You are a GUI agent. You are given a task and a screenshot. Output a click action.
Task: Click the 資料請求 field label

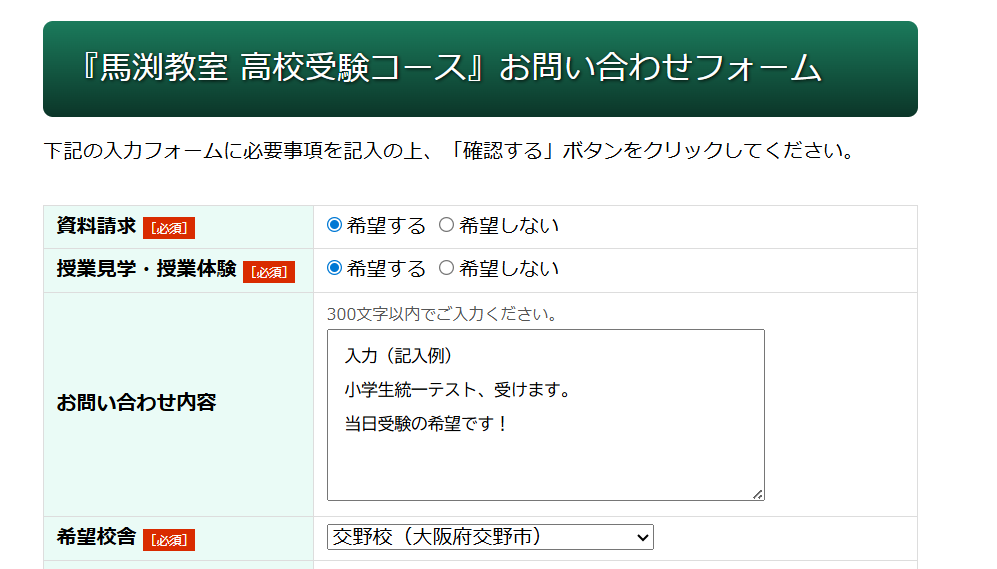coord(96,226)
